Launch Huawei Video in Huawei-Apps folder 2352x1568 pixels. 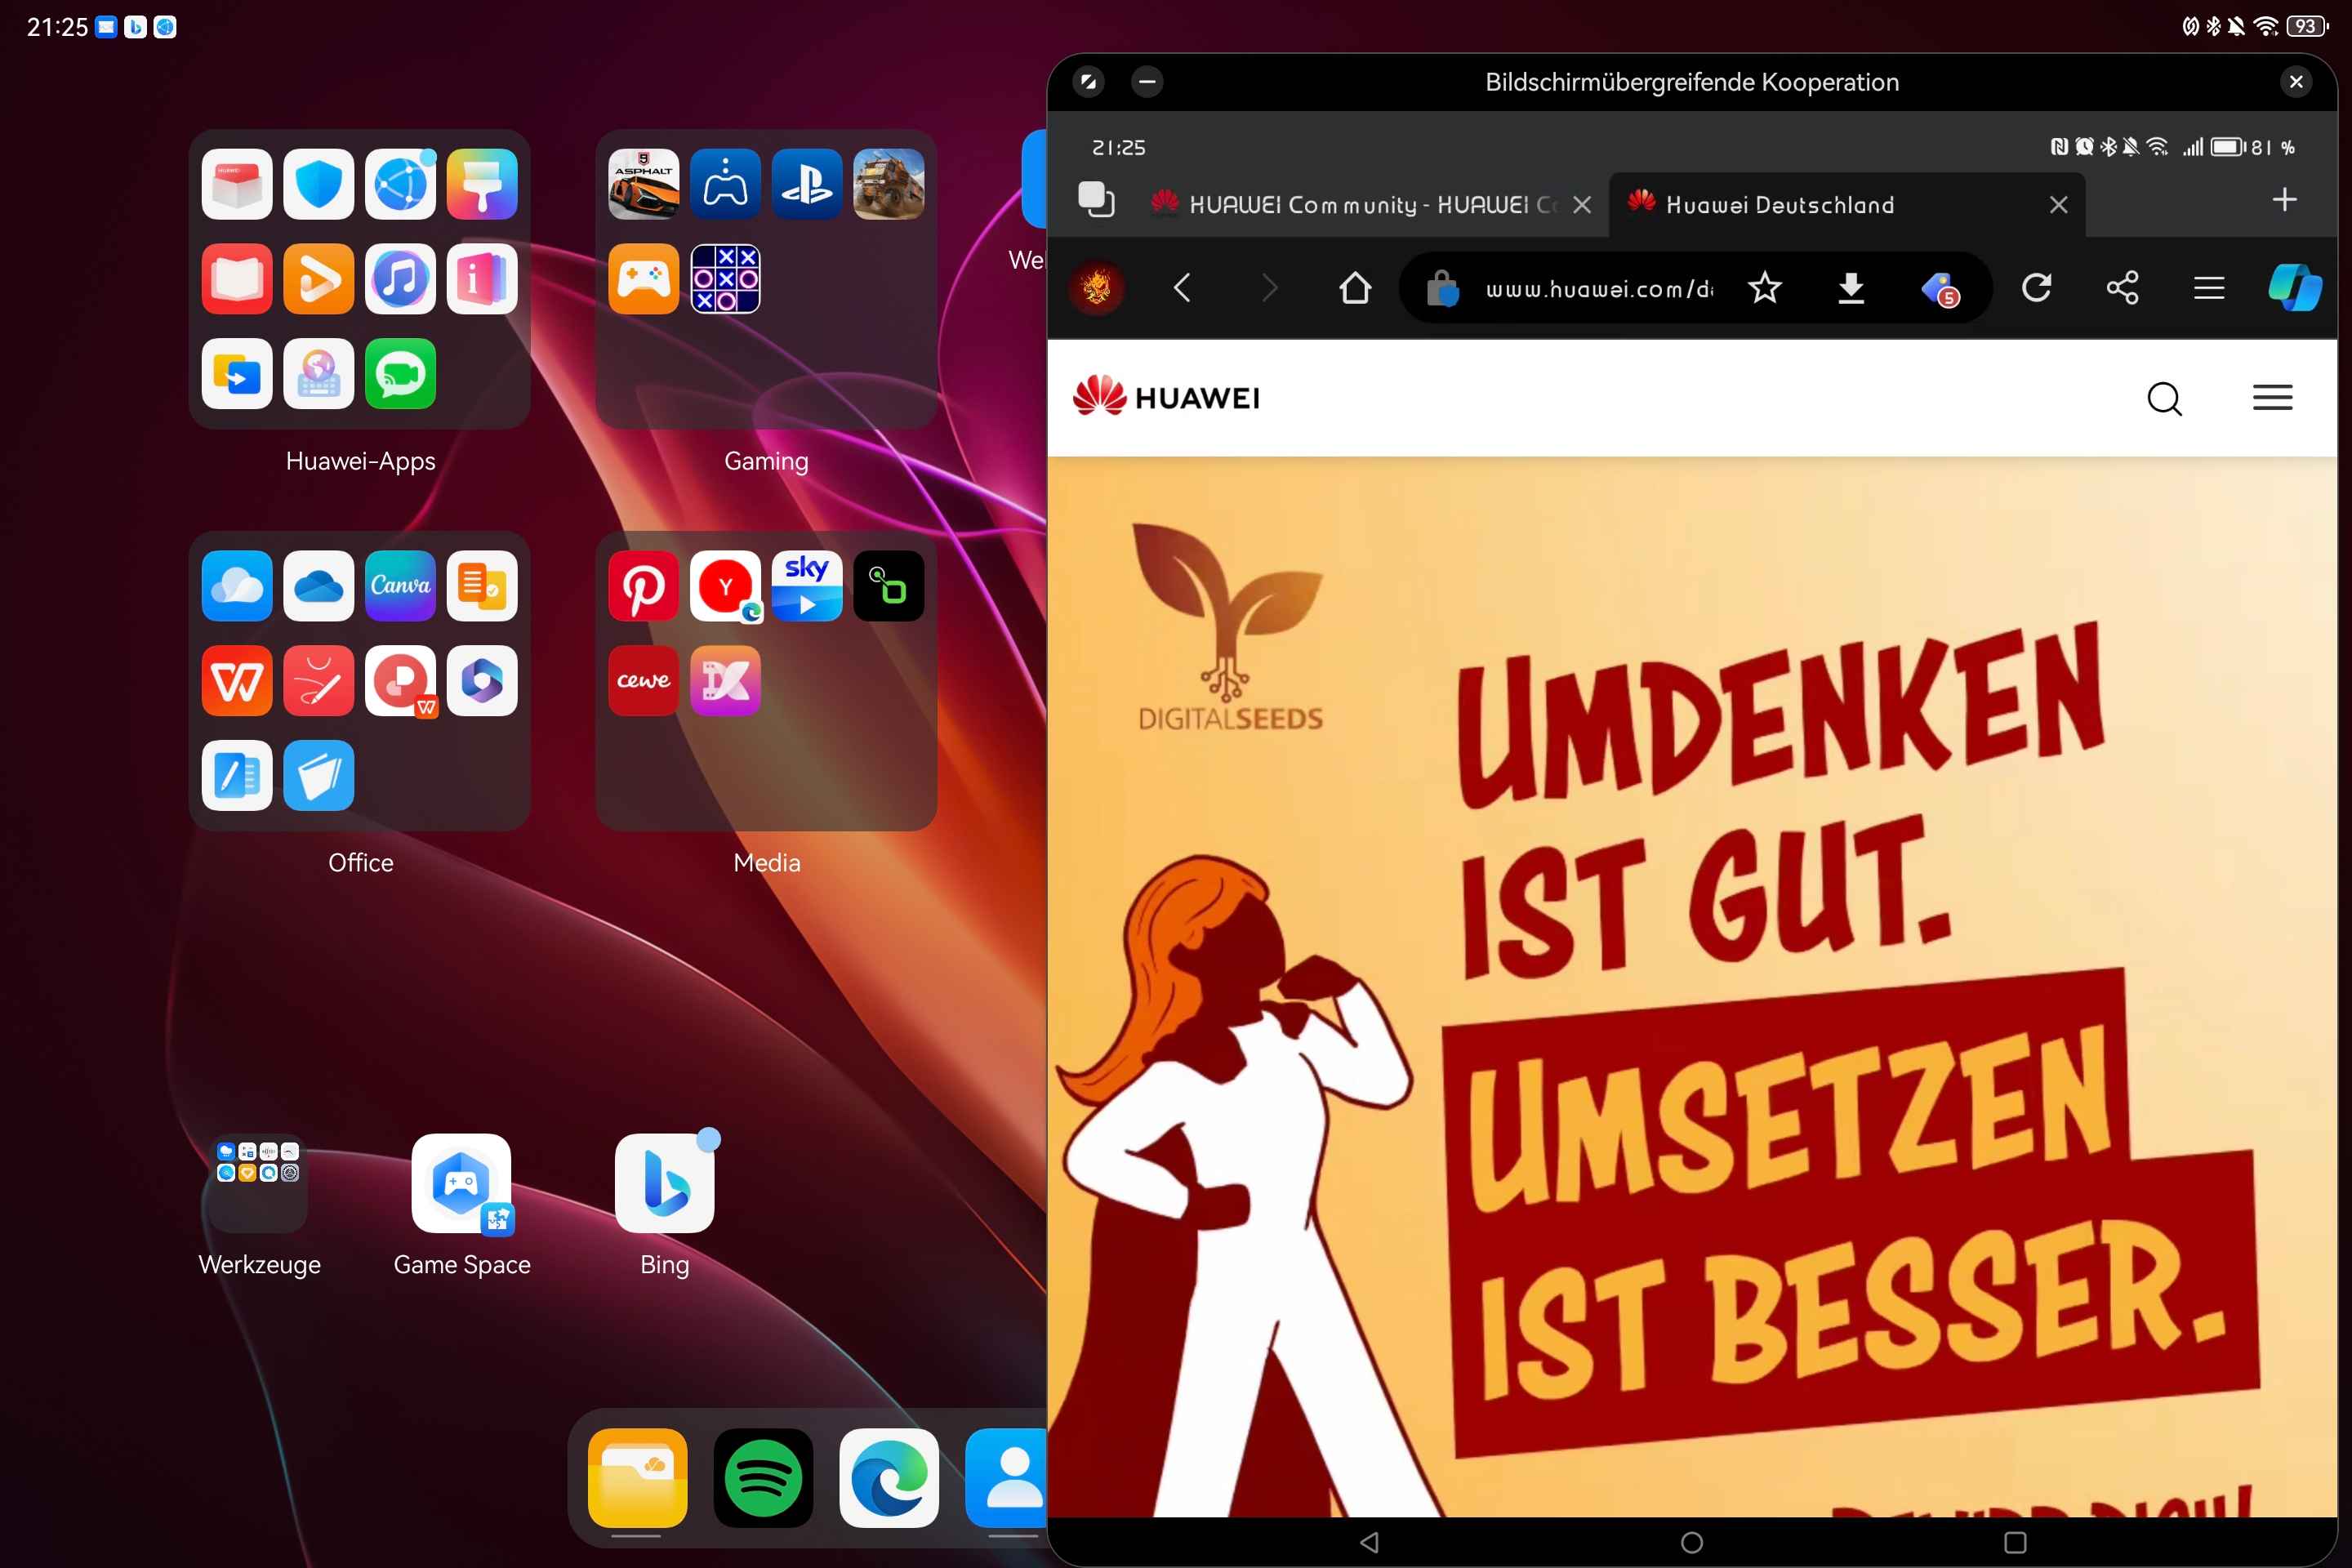[318, 278]
